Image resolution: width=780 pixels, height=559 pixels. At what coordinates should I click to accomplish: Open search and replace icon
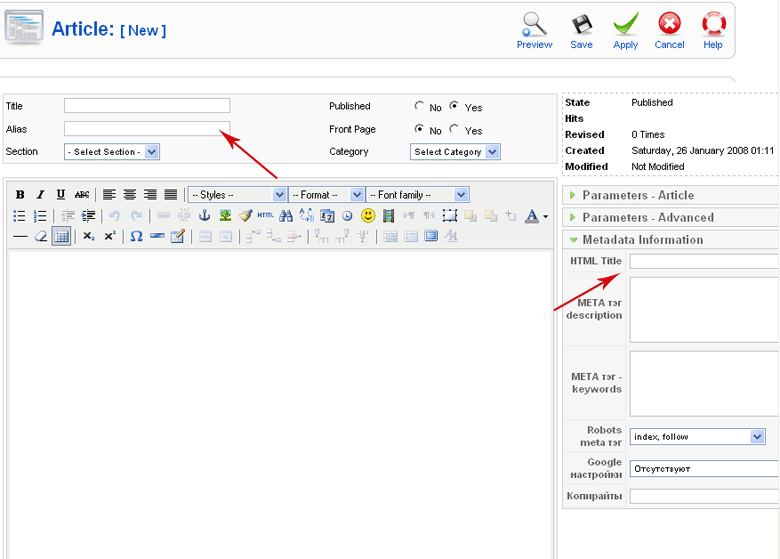pos(306,215)
